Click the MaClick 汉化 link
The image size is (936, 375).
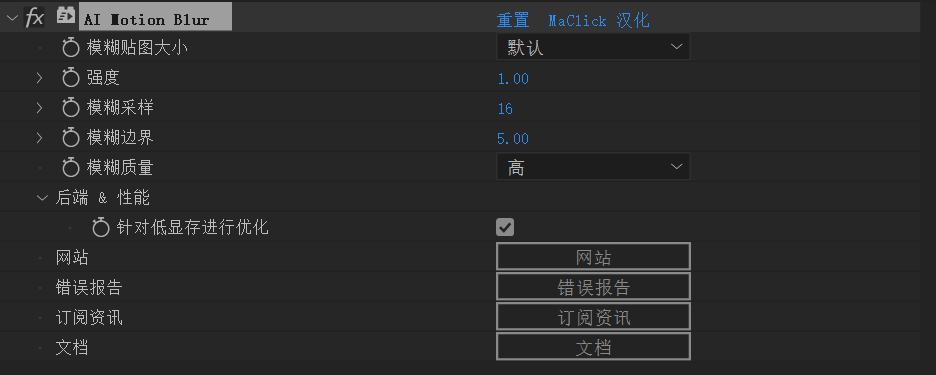(599, 20)
